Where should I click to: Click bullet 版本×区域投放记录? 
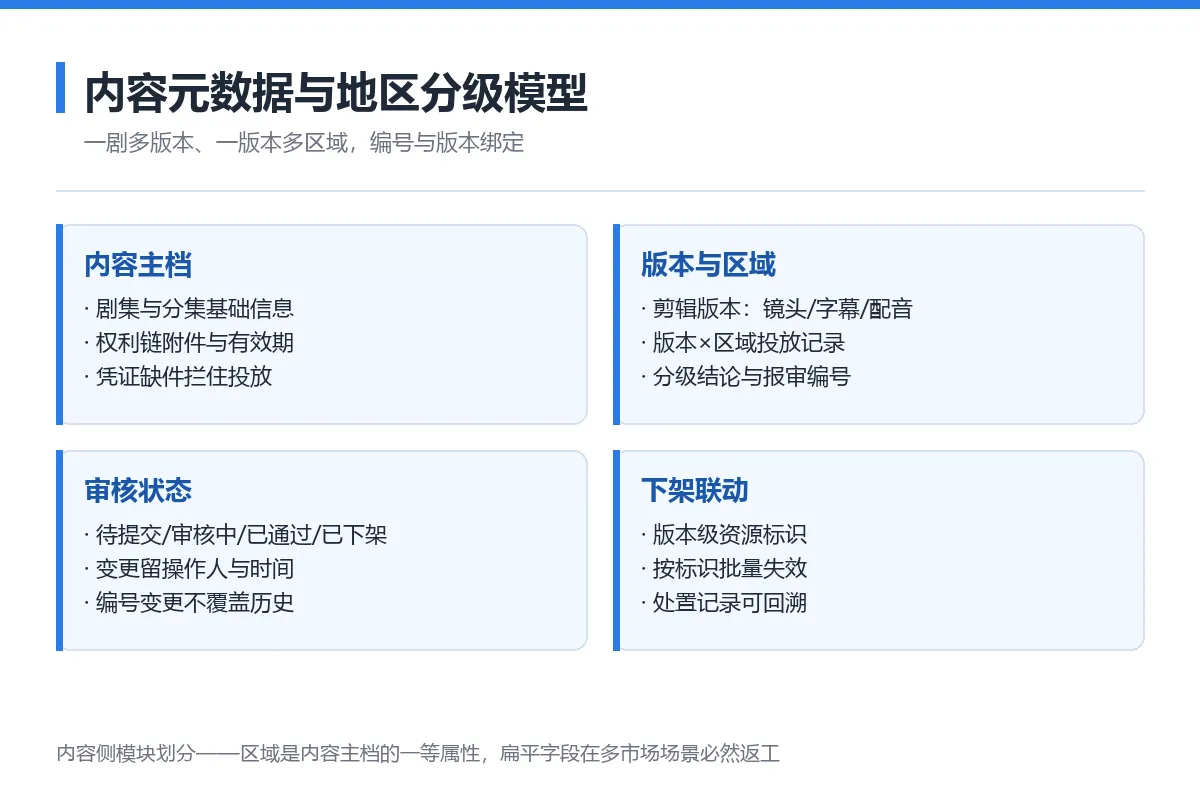[743, 343]
